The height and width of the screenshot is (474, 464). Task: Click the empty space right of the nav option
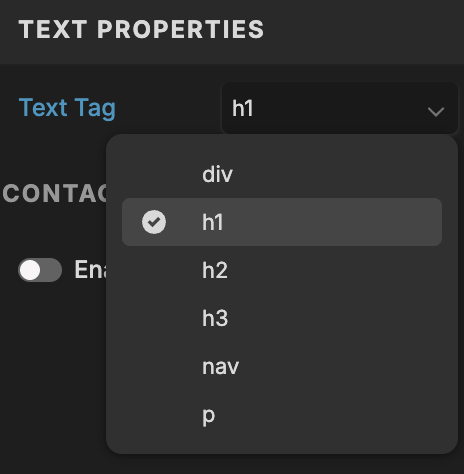pyautogui.click(x=340, y=366)
